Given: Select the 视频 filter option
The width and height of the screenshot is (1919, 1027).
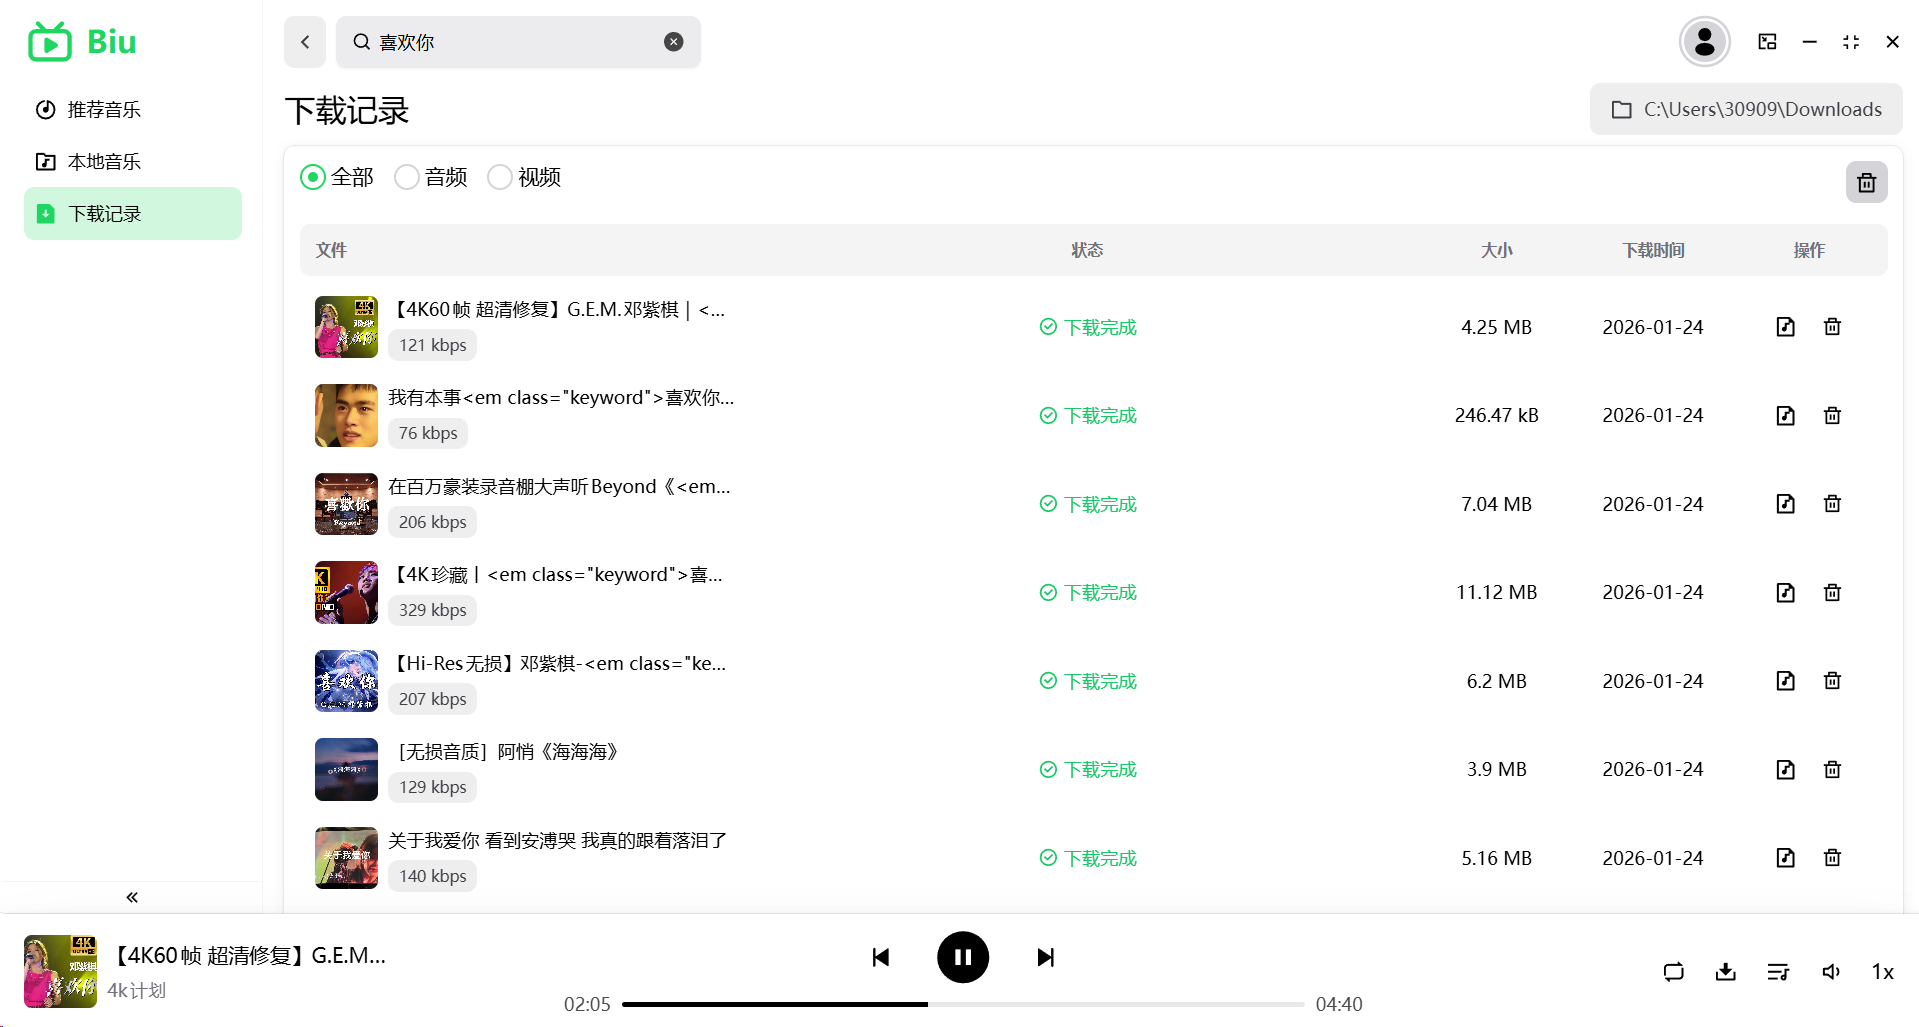Looking at the screenshot, I should (x=500, y=176).
